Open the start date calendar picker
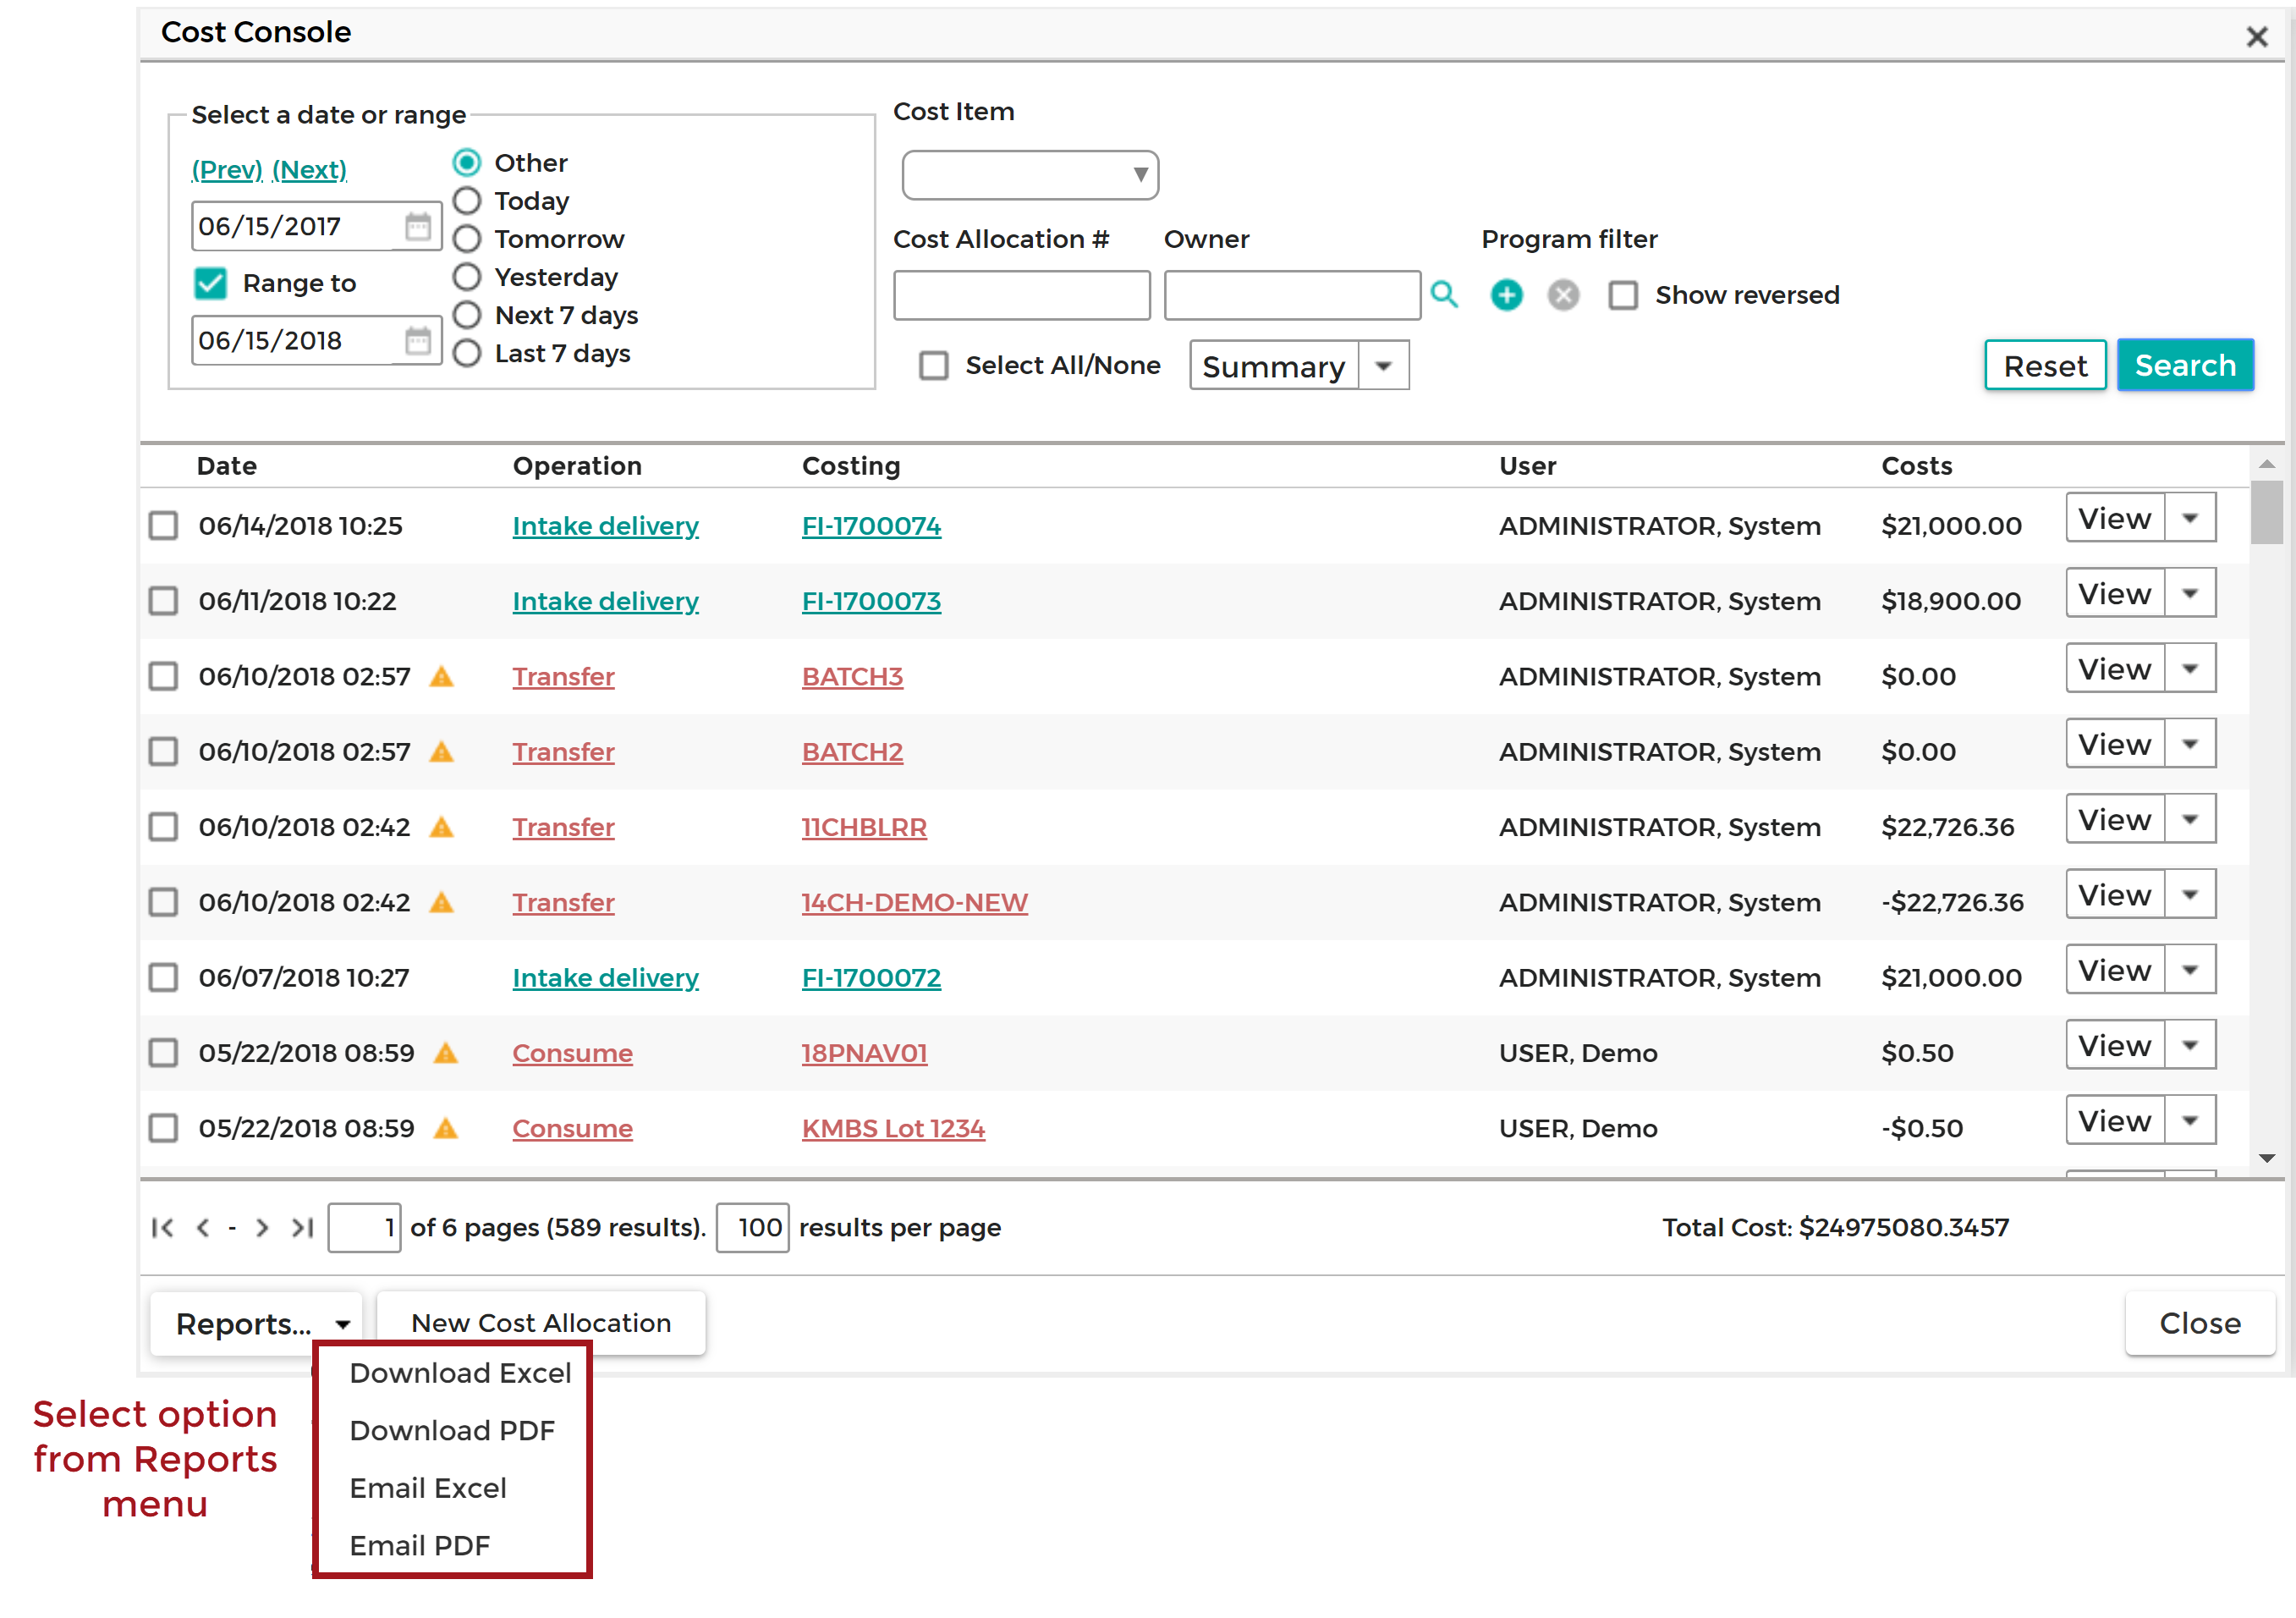This screenshot has width=2296, height=1618. 417,226
